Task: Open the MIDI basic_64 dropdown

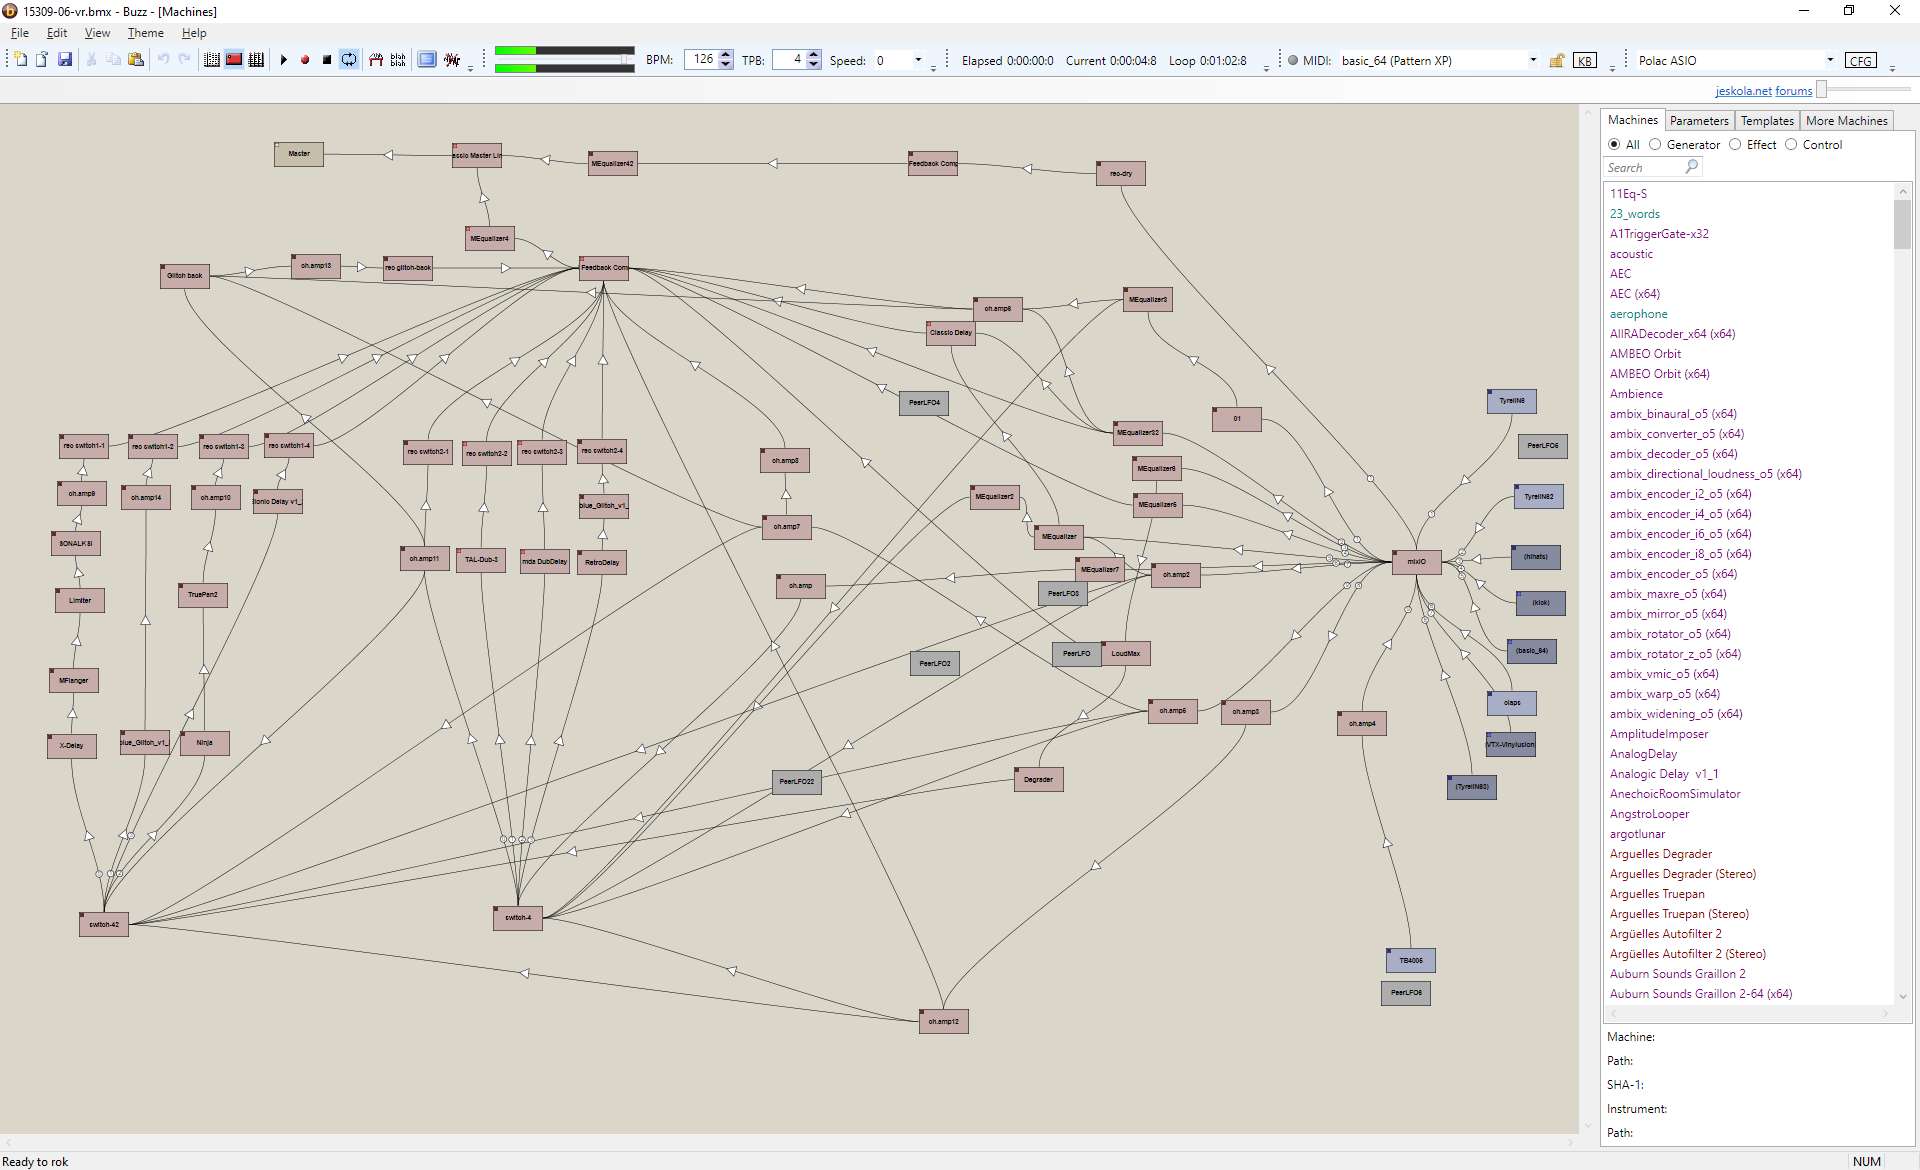Action: click(x=1533, y=60)
